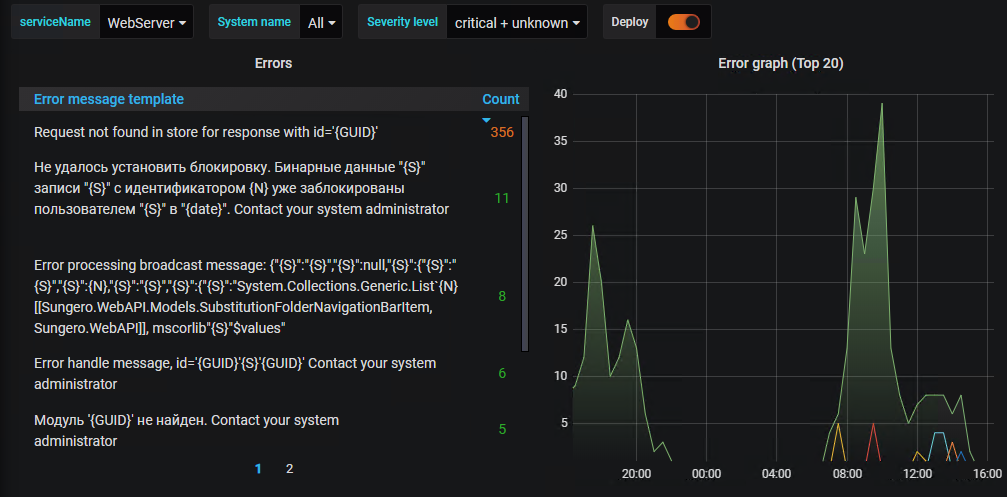Select page 1 of errors table
Viewport: 1007px width, 497px height.
click(x=258, y=468)
